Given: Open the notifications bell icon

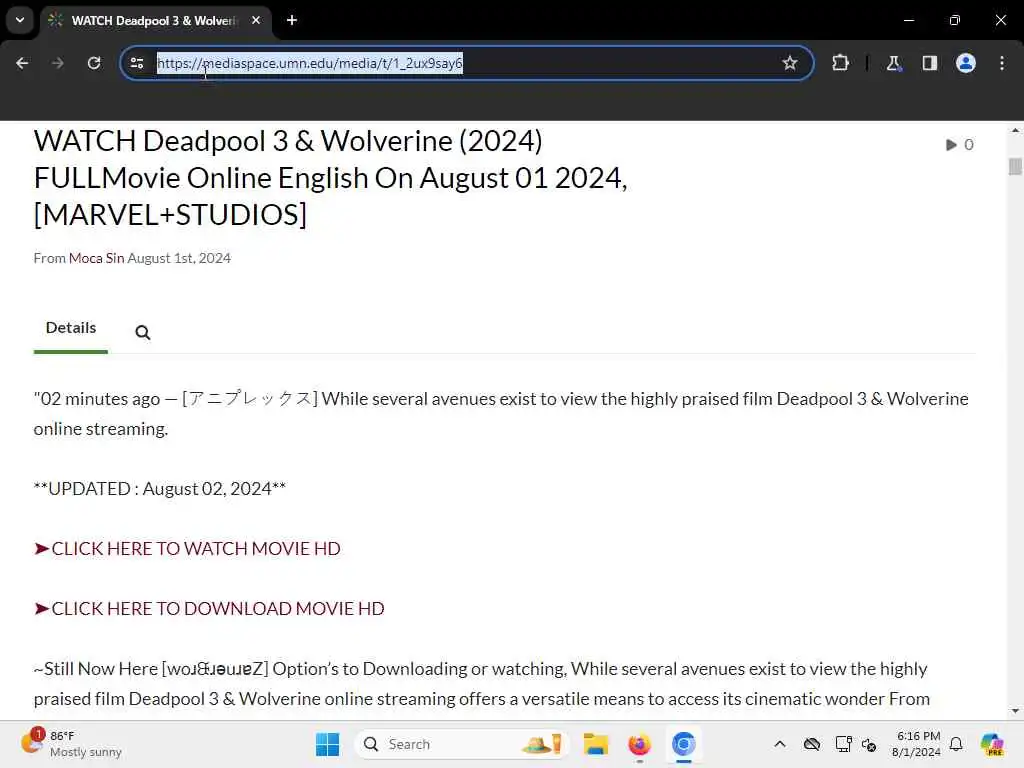Looking at the screenshot, I should pyautogui.click(x=956, y=744).
